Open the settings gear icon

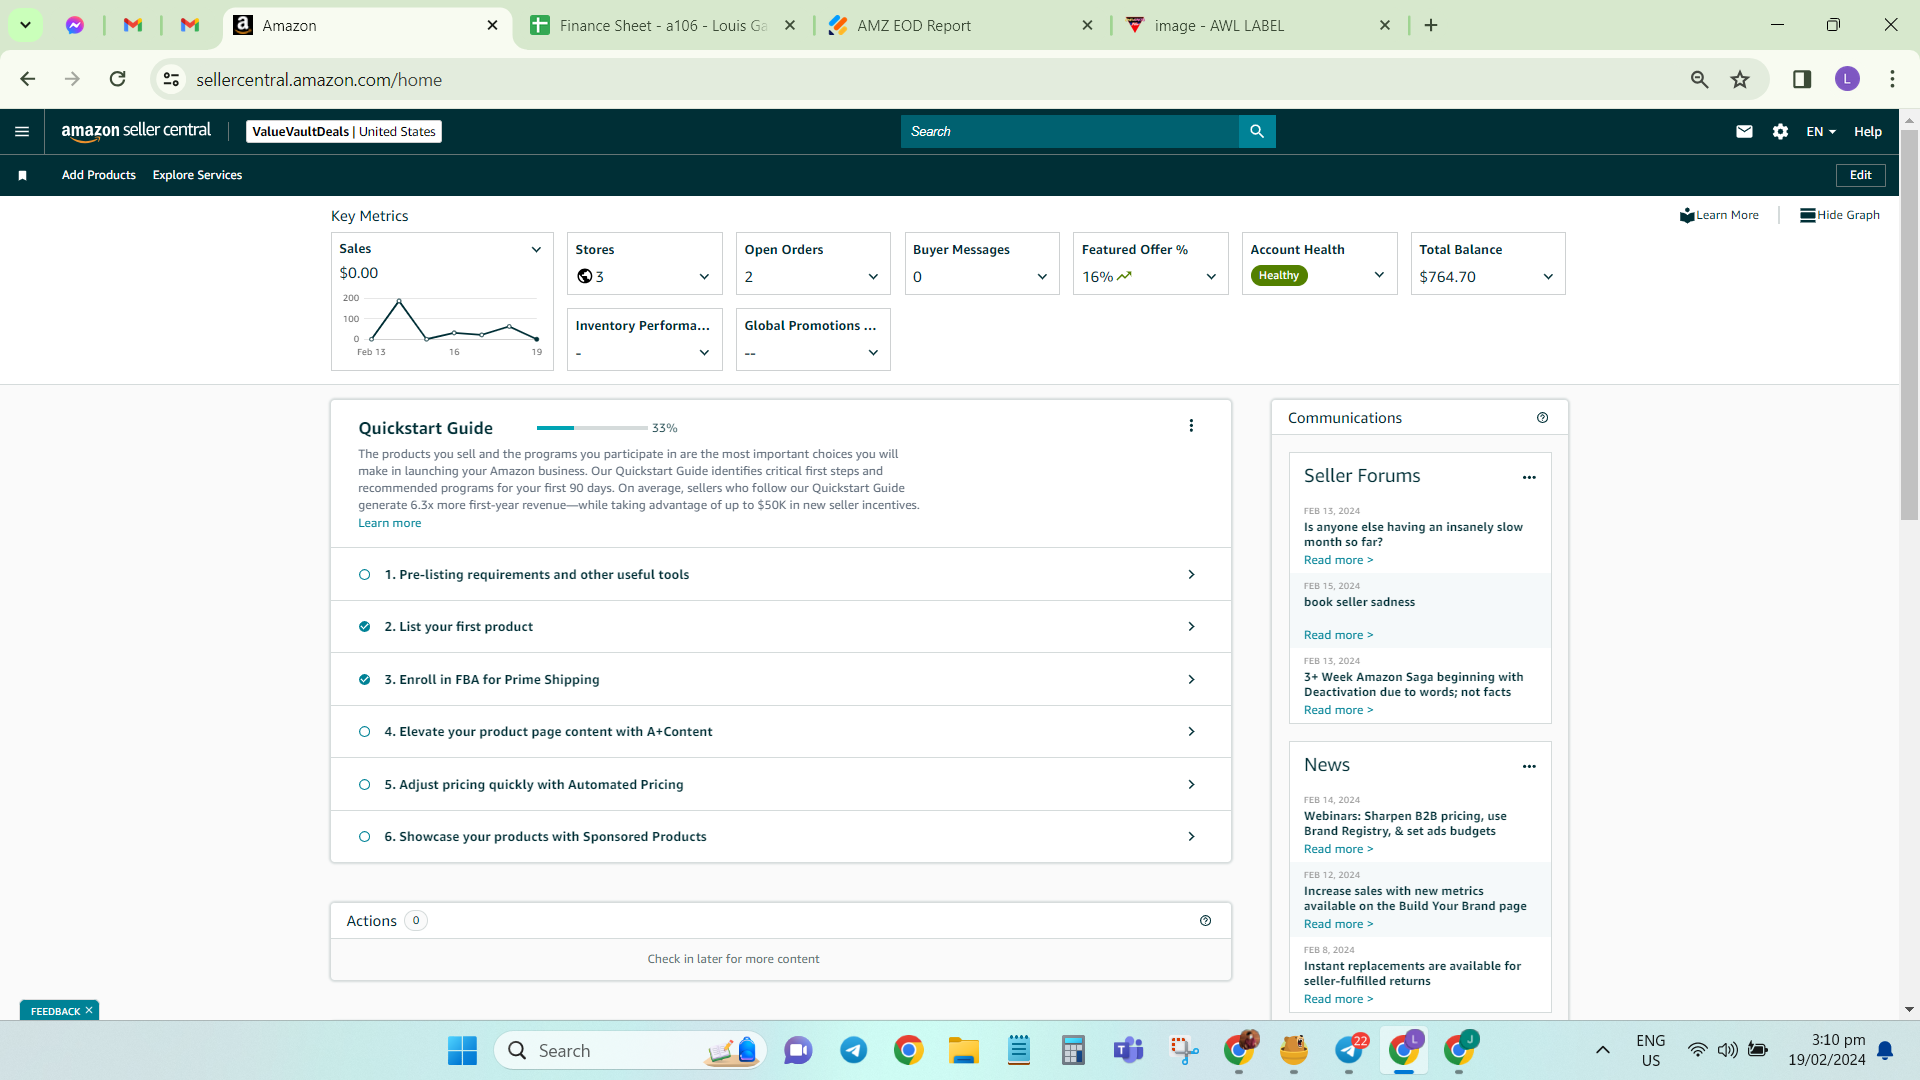pyautogui.click(x=1780, y=131)
